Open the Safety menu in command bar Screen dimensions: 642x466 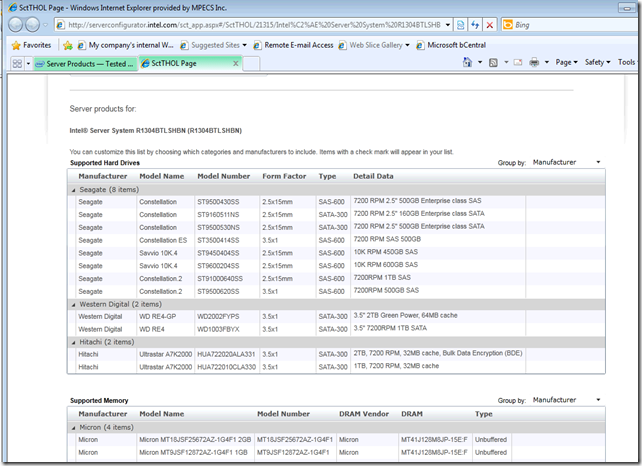597,63
